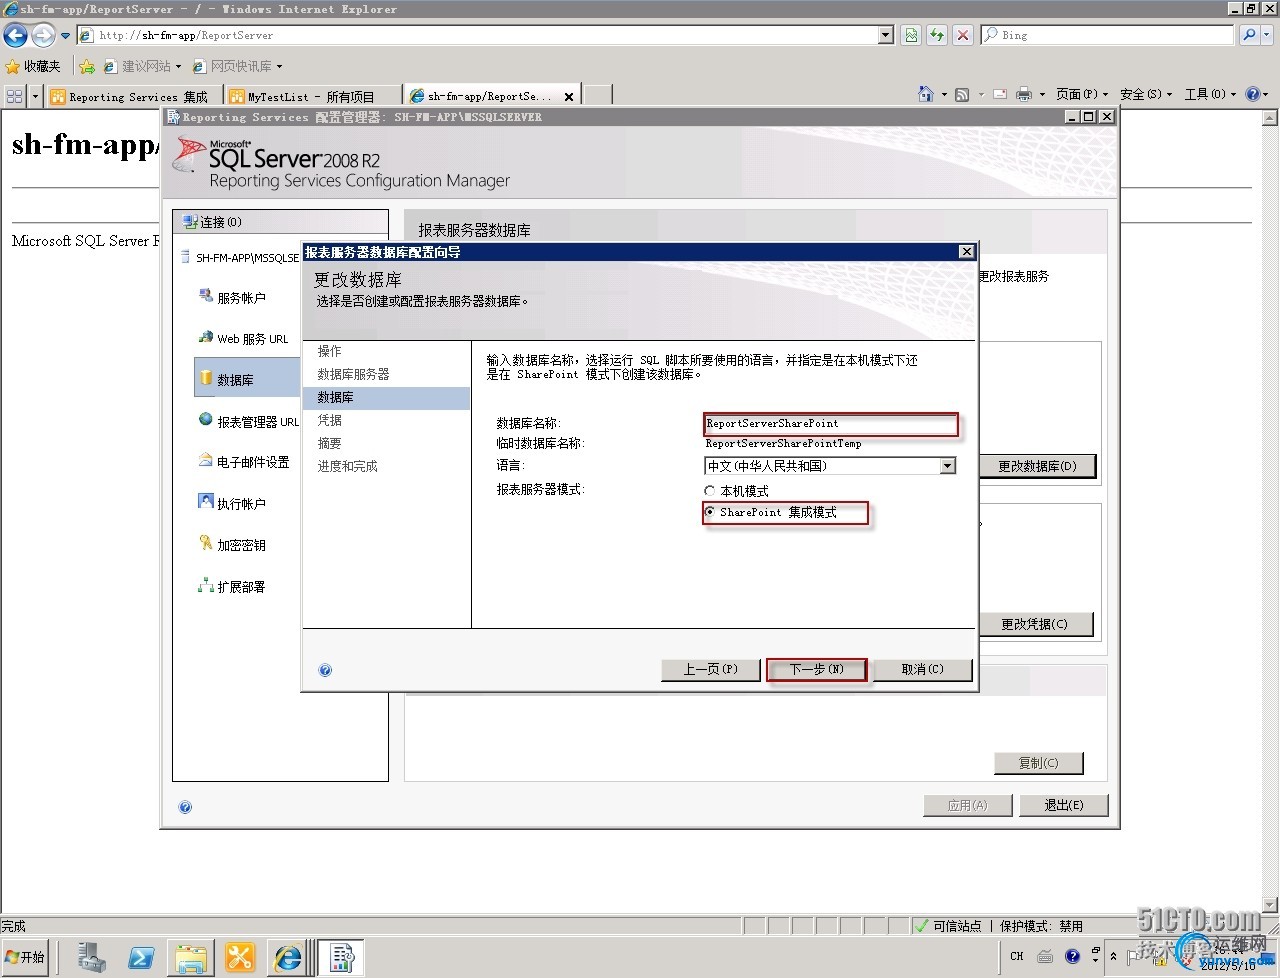Launch PowerShell from the taskbar
Image resolution: width=1280 pixels, height=978 pixels.
coord(141,957)
